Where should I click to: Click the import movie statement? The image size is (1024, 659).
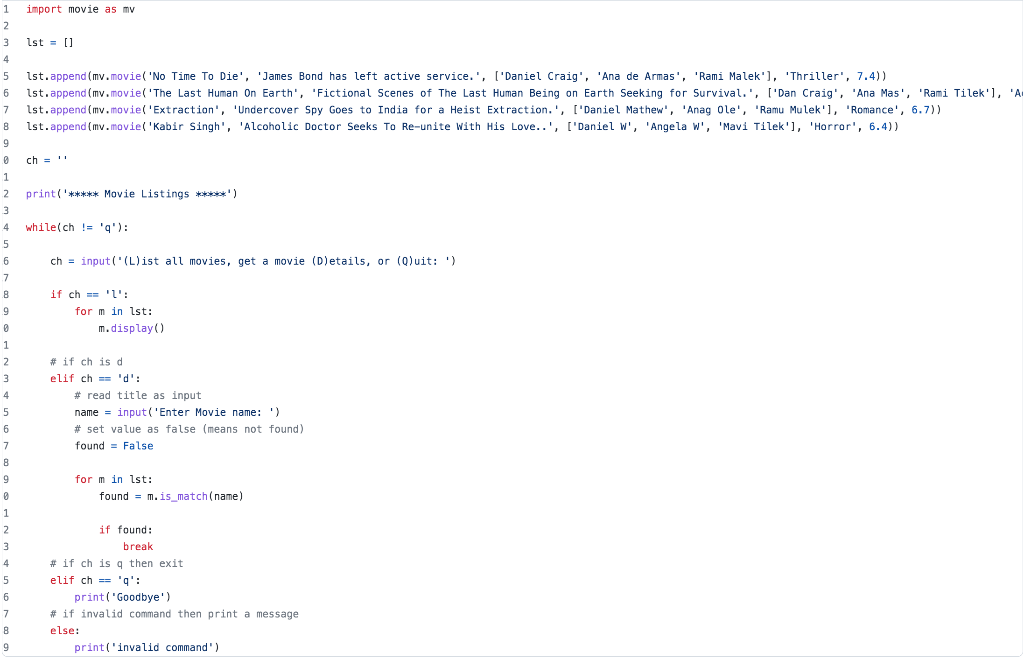(x=60, y=9)
